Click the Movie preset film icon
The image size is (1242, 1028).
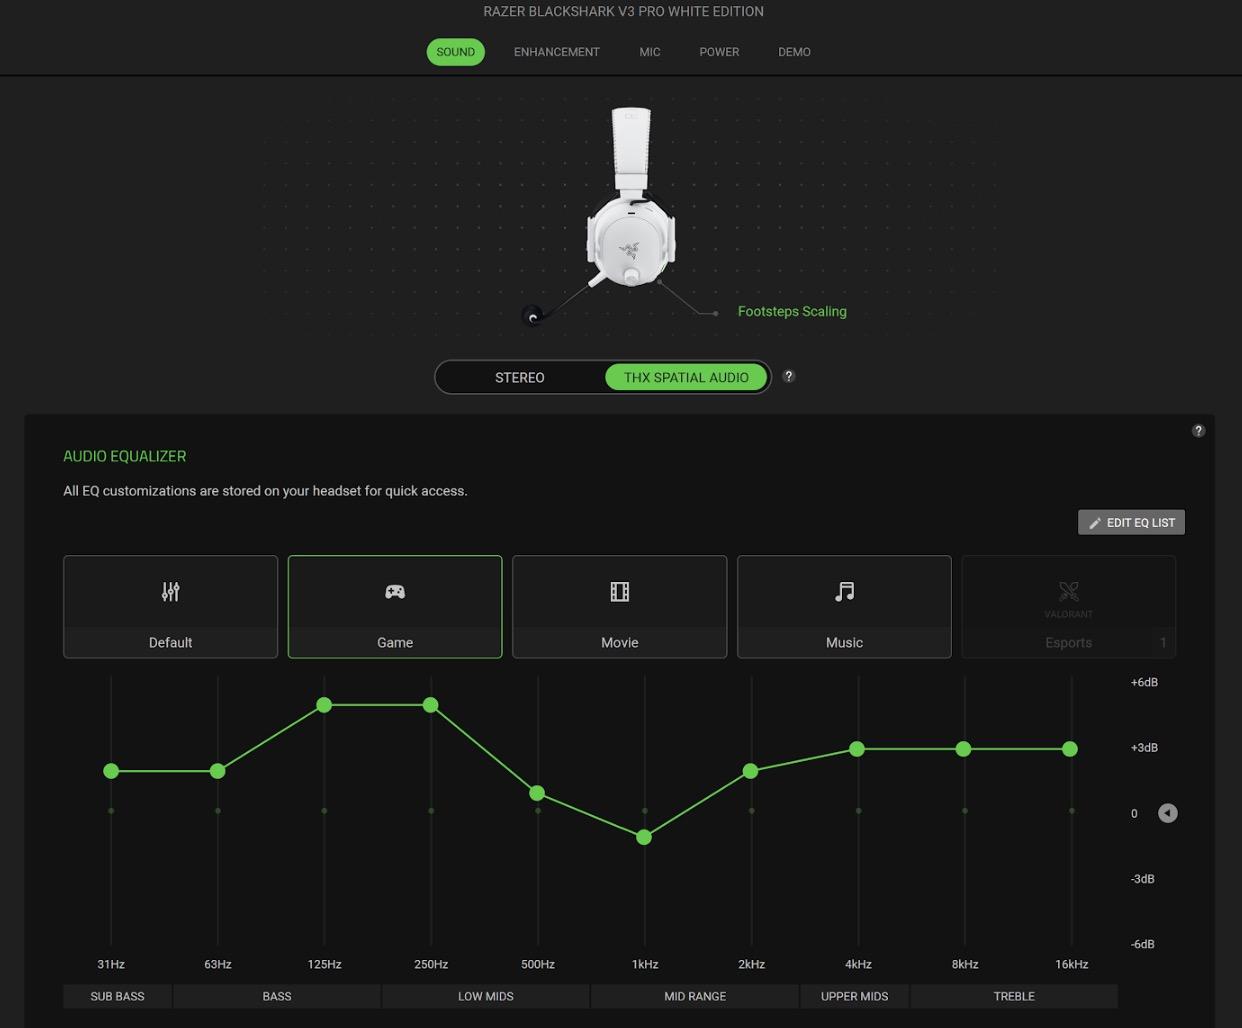tap(620, 592)
